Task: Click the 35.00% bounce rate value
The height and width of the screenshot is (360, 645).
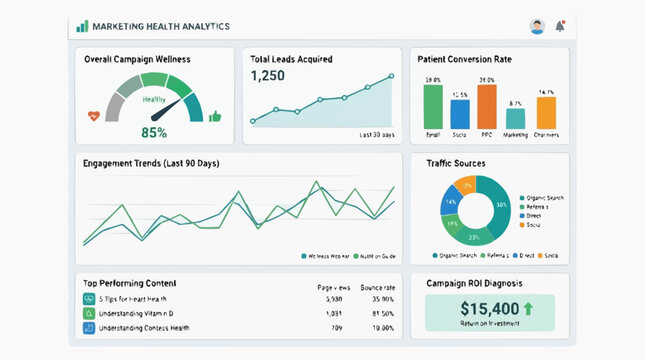Action: point(383,299)
